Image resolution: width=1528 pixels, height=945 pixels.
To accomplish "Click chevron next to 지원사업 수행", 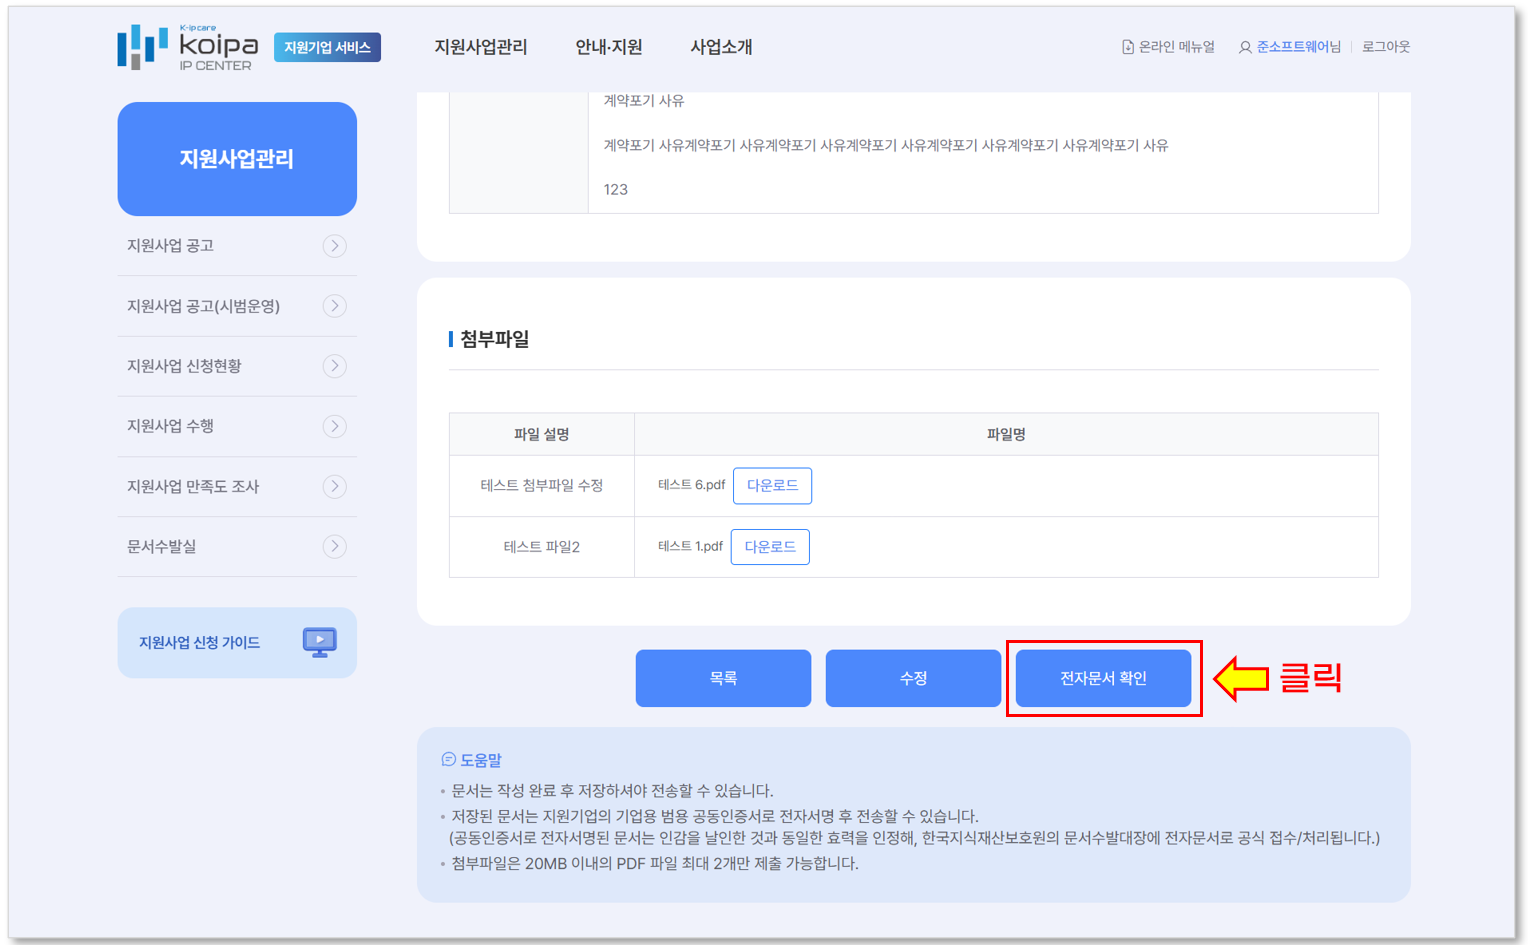I will point(335,426).
